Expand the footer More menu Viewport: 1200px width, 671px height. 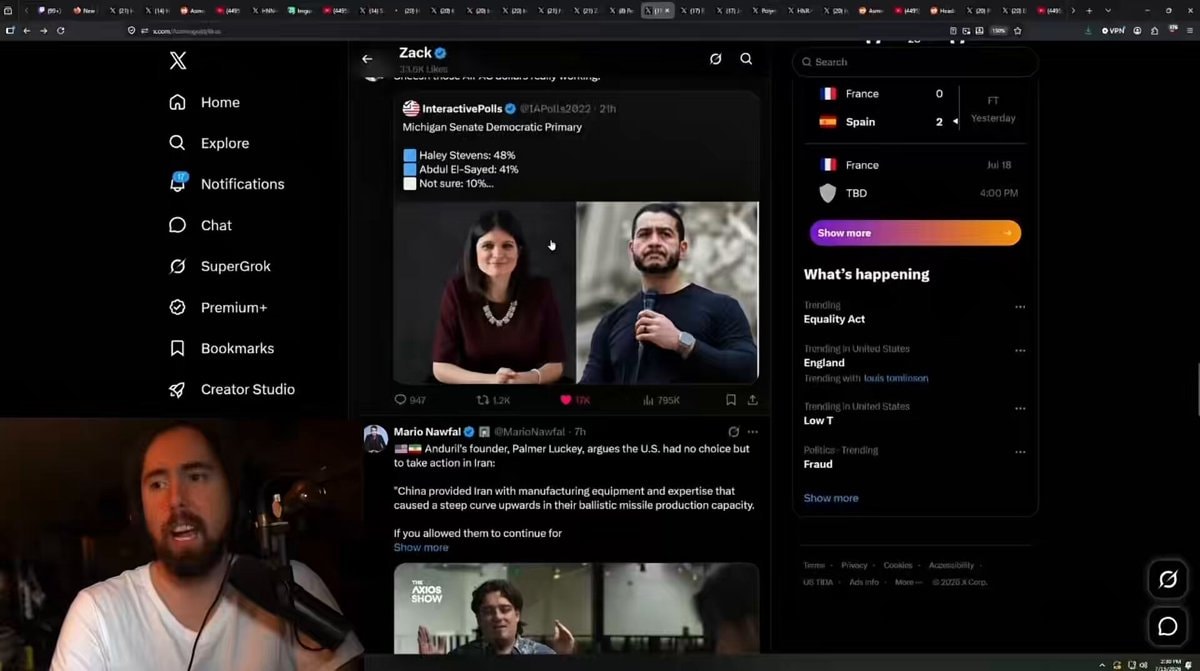coord(906,582)
